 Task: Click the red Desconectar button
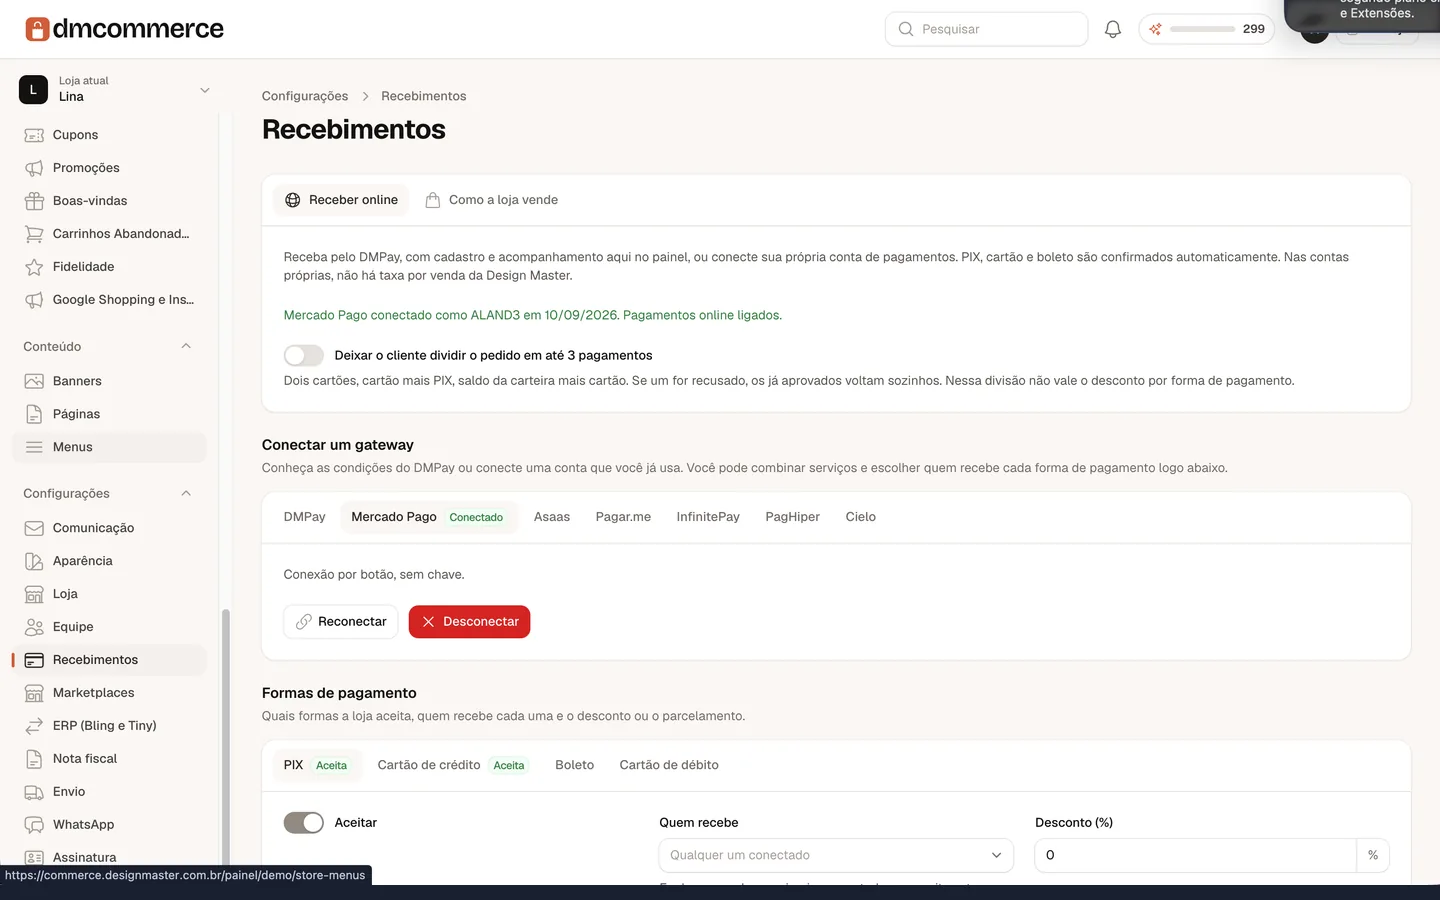(x=469, y=622)
